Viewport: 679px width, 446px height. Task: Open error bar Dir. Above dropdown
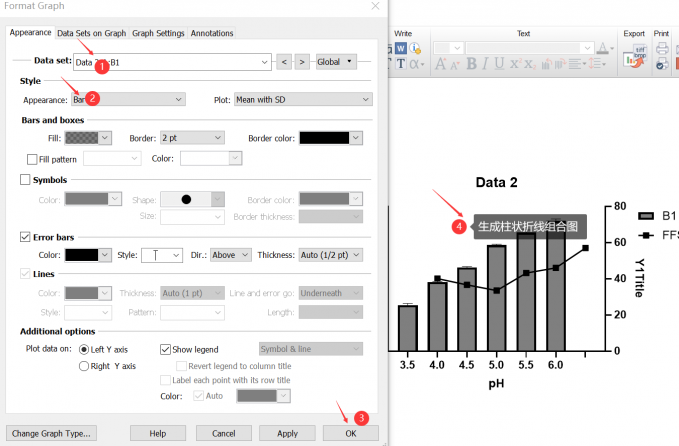click(x=231, y=255)
